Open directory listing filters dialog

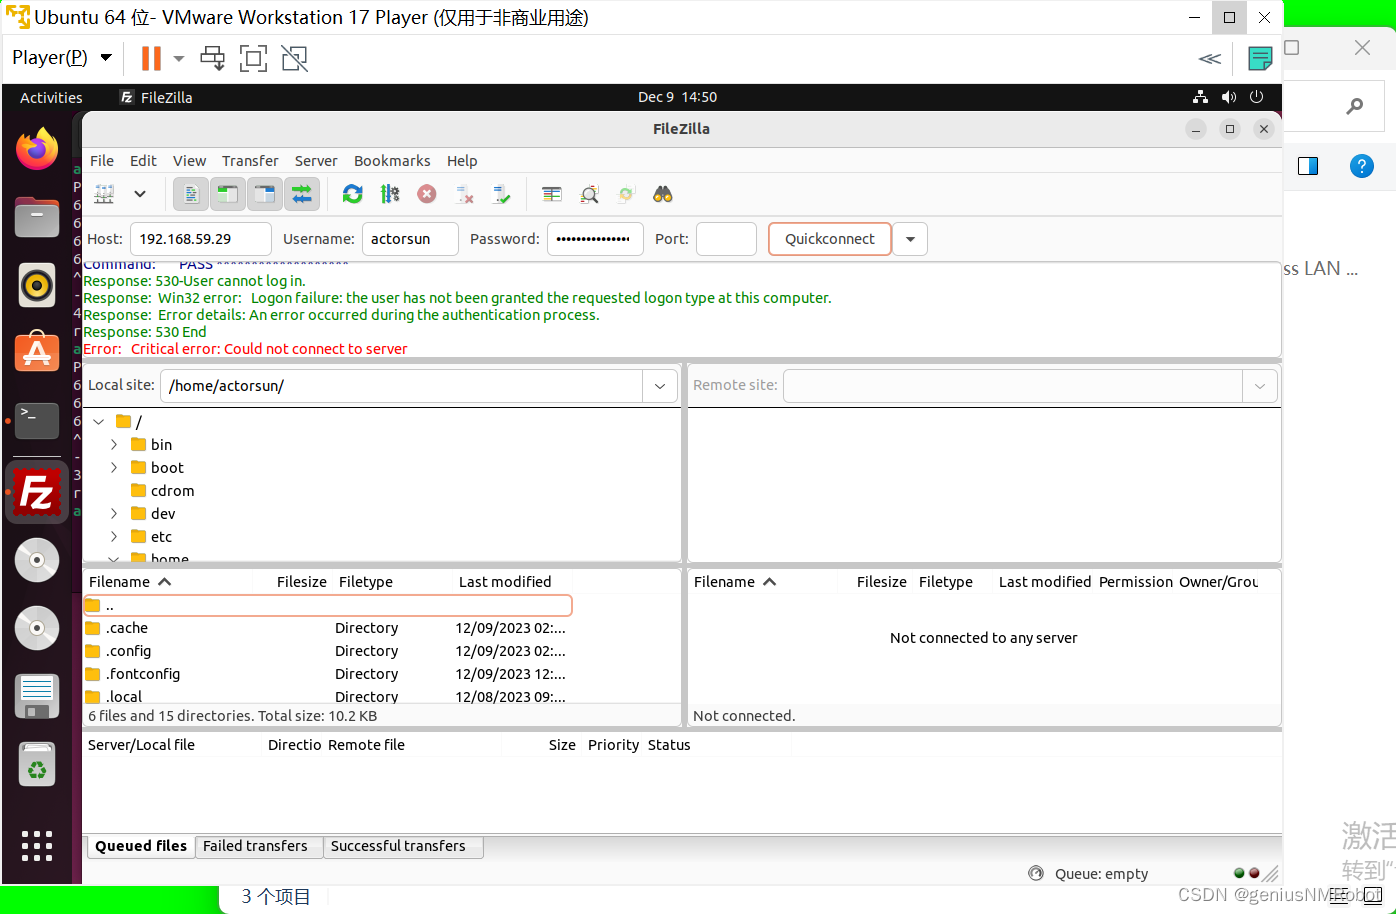(x=552, y=194)
